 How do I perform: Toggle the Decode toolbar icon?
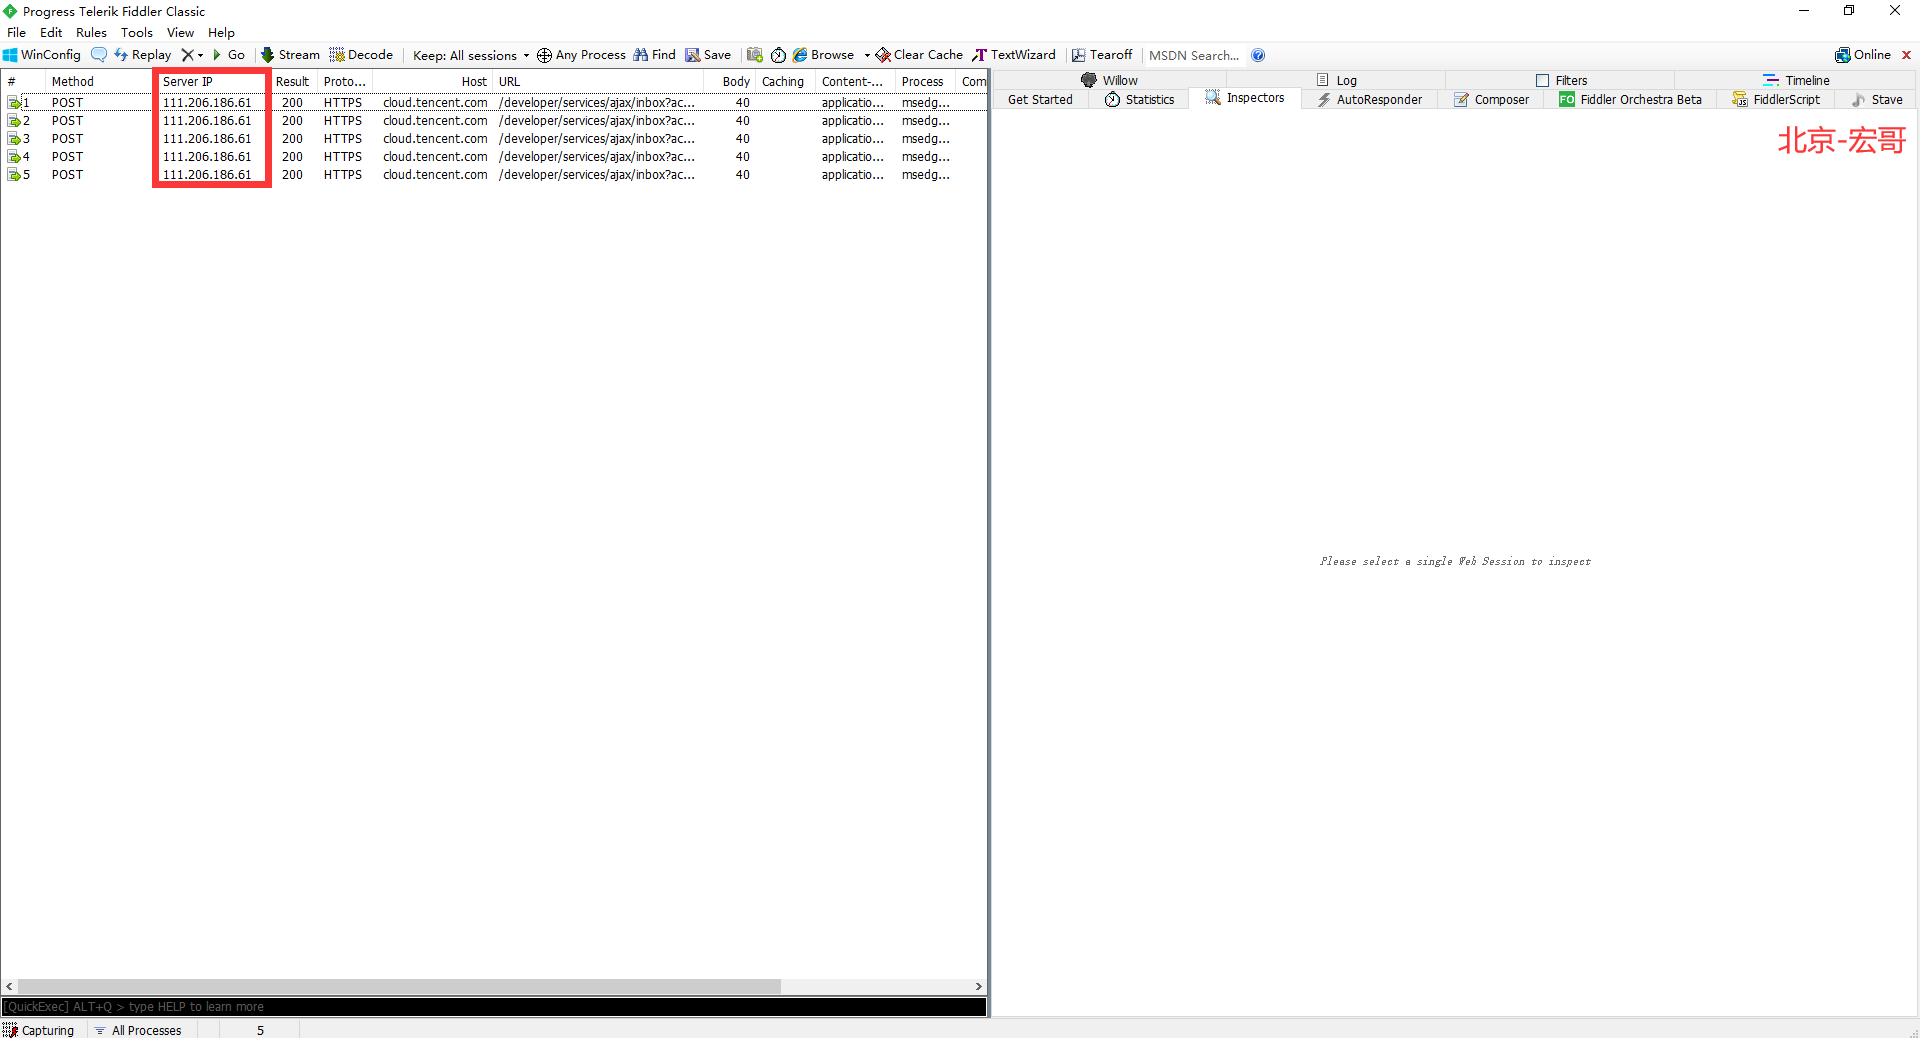(361, 55)
